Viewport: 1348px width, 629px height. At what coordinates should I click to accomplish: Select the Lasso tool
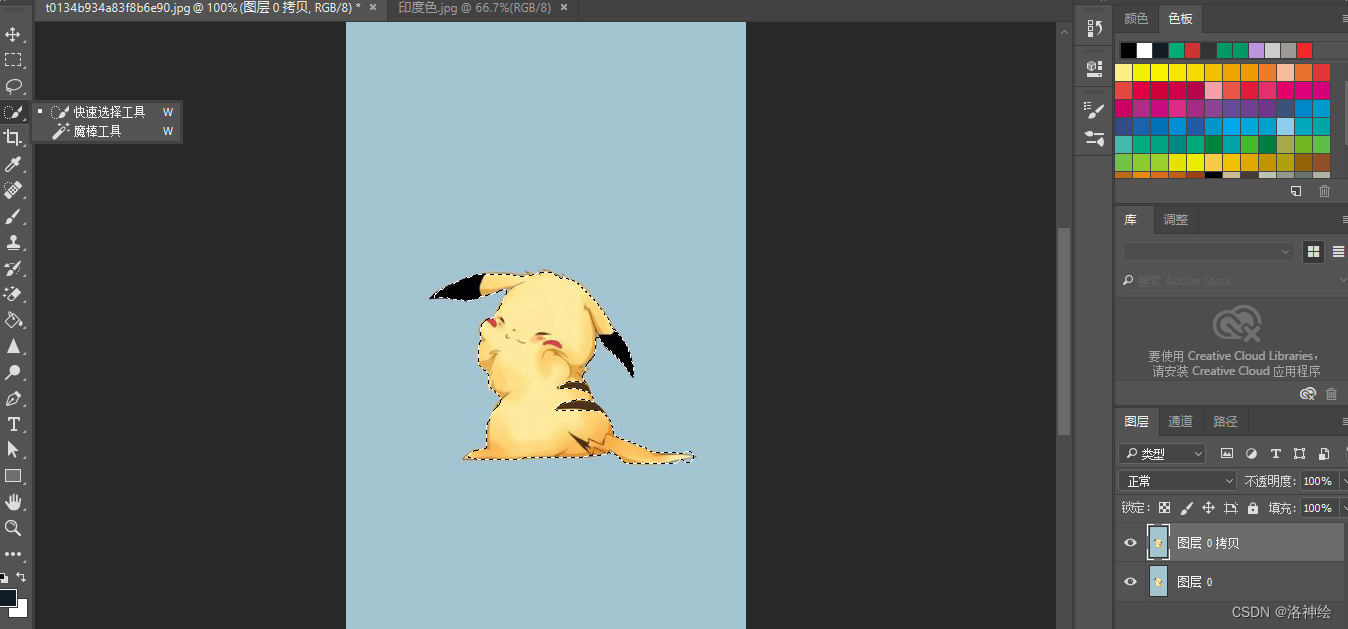pos(13,86)
